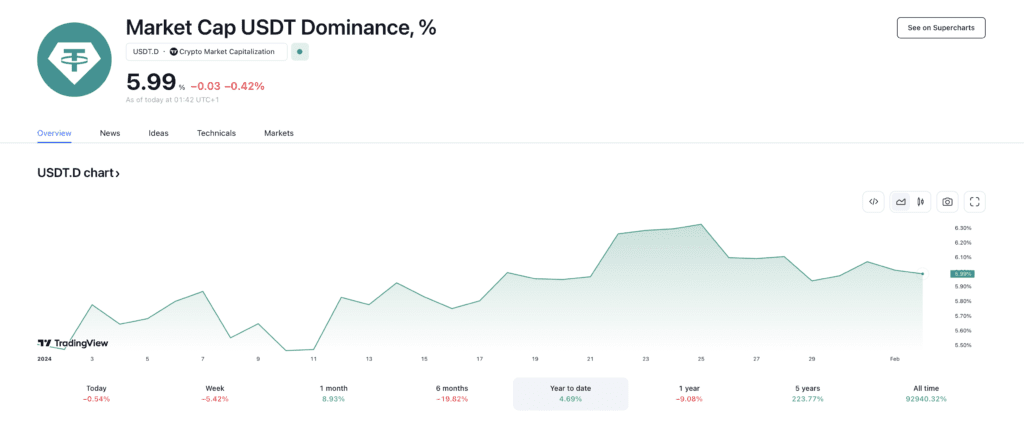This screenshot has width=1024, height=430.
Task: Switch to candlestick chart style
Action: point(920,202)
